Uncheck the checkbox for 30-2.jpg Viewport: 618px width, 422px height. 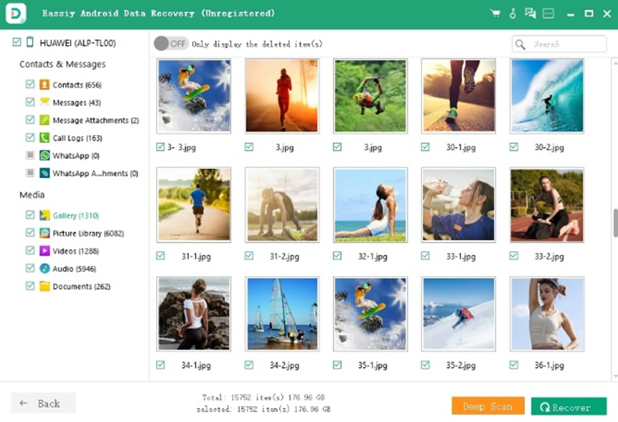(515, 147)
